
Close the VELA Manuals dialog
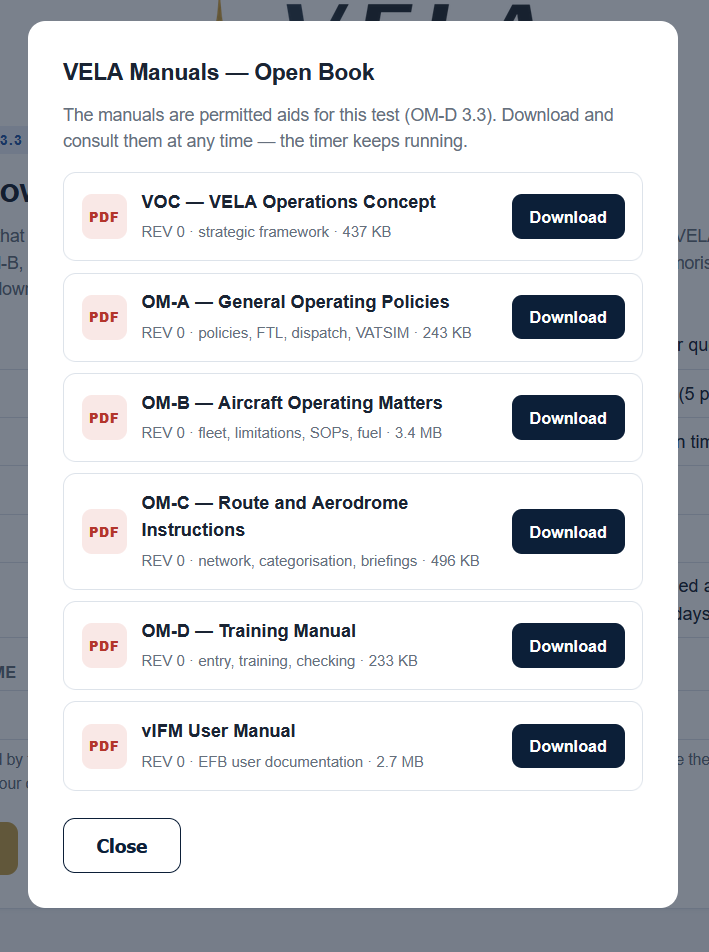122,846
